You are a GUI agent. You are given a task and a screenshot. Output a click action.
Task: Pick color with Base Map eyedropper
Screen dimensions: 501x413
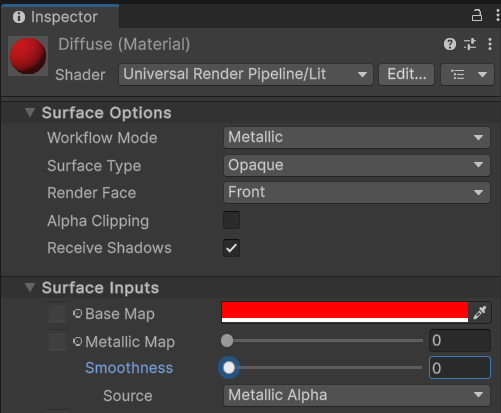[479, 313]
